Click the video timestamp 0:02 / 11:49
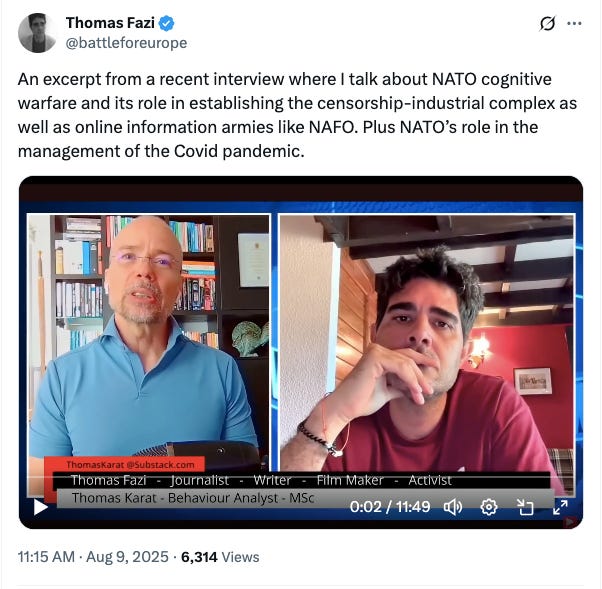Viewport: 602px width, 589px height. (x=390, y=507)
